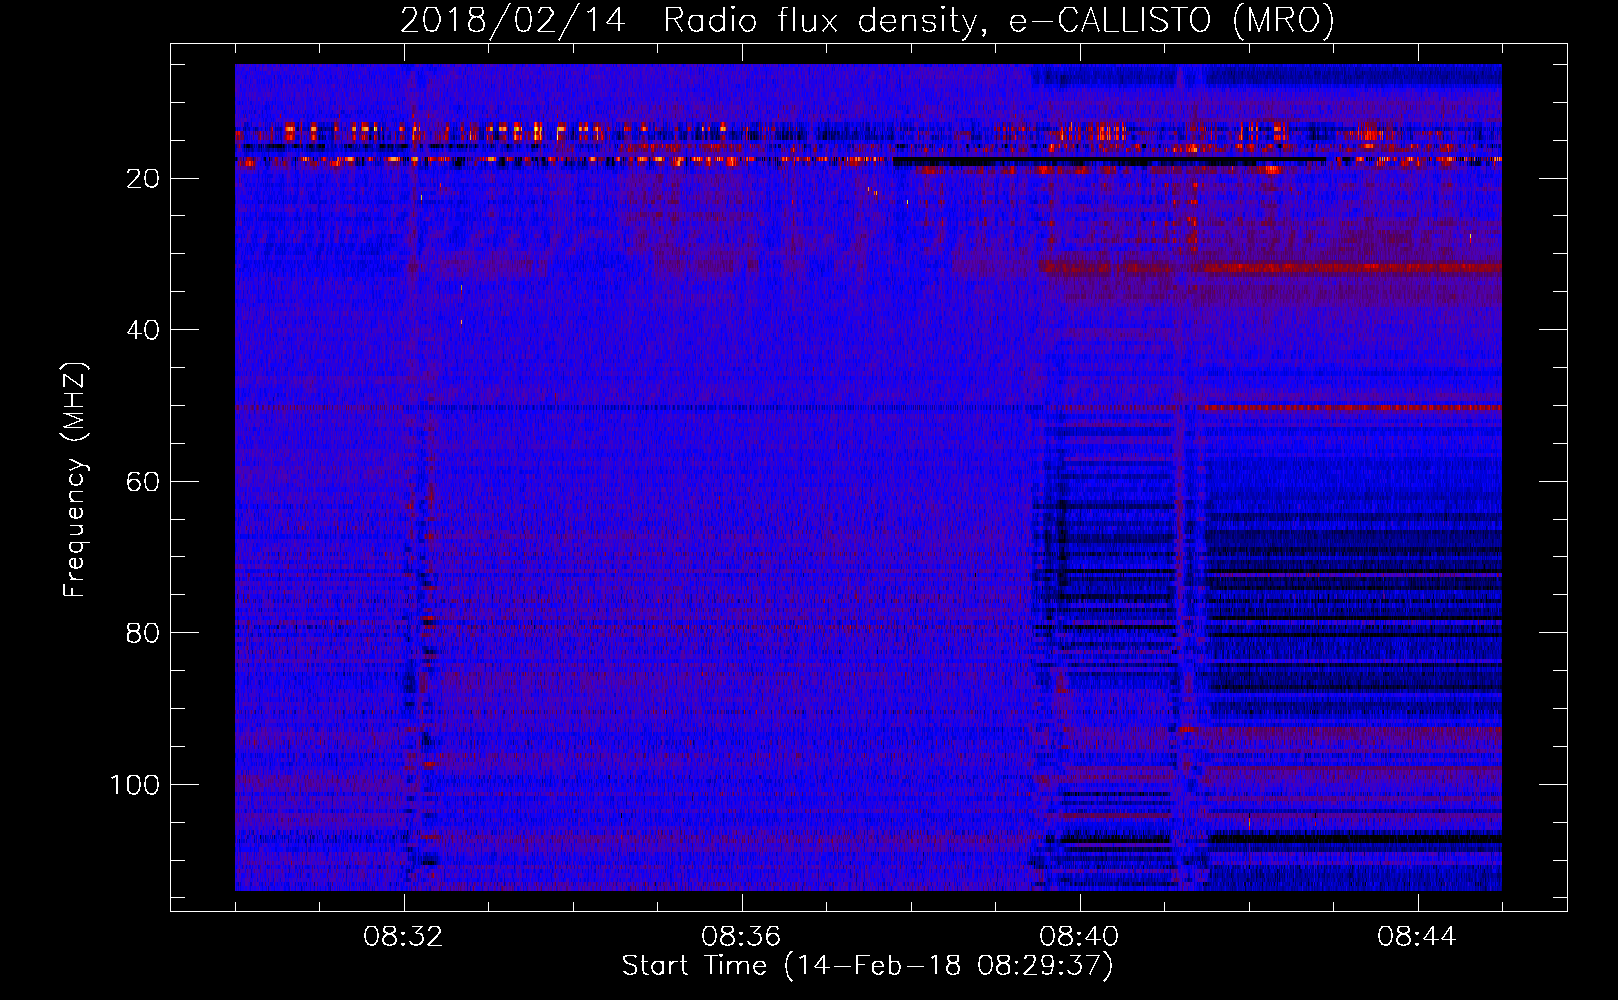
Task: Click the 100 frequency tick label
Action: coord(135,784)
